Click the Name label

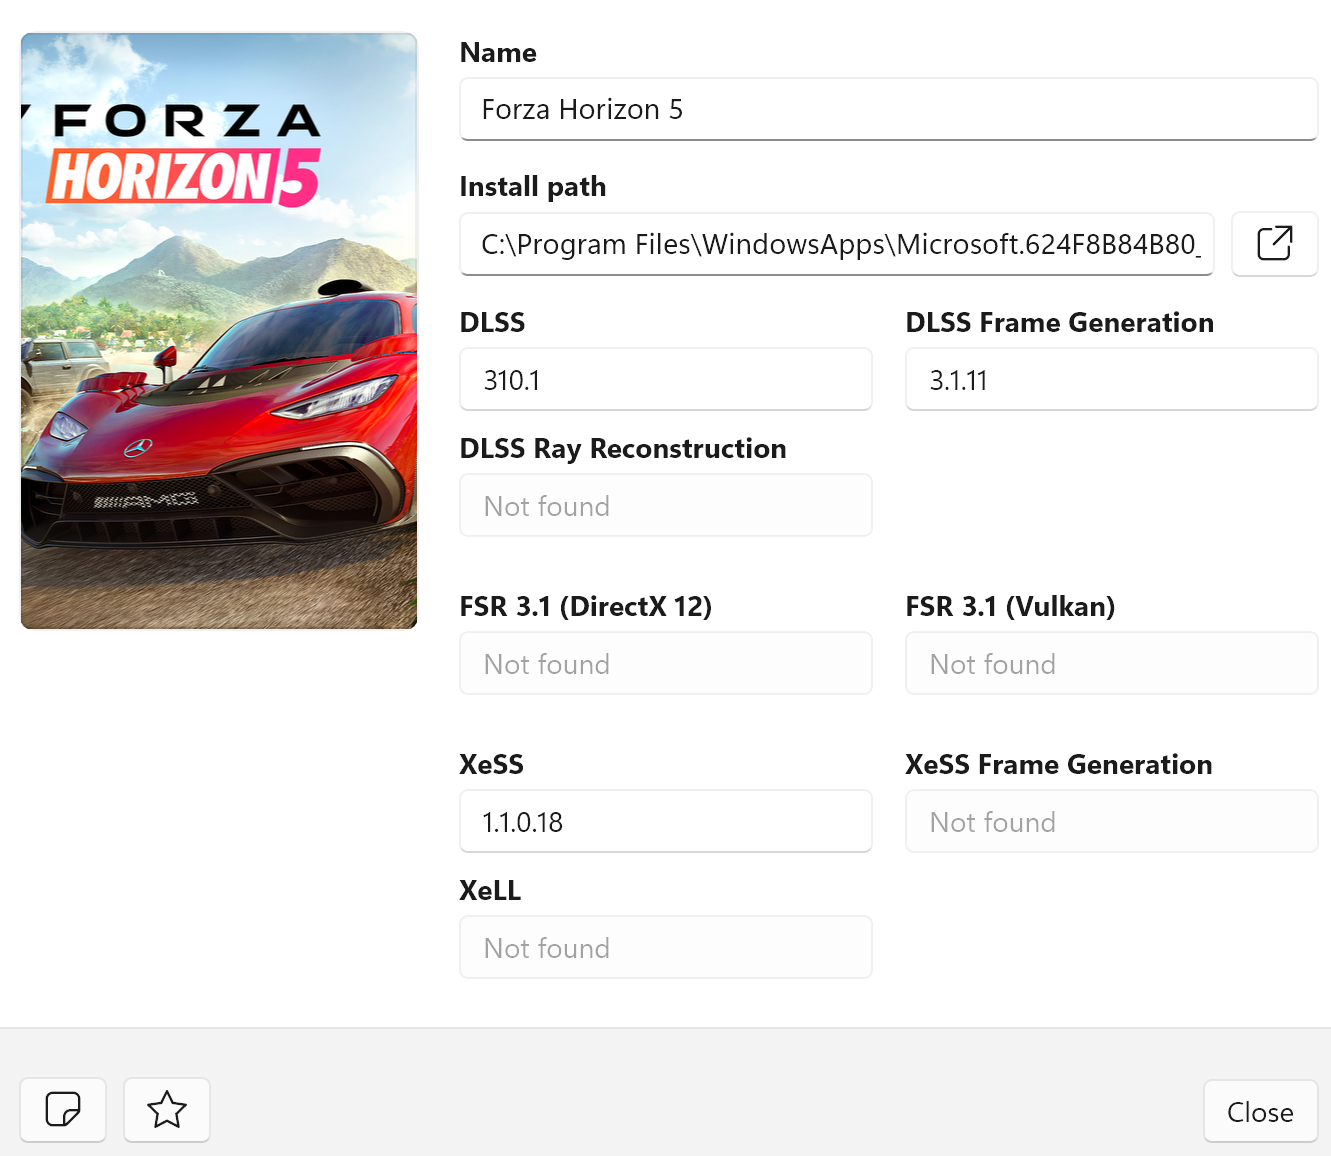point(498,52)
